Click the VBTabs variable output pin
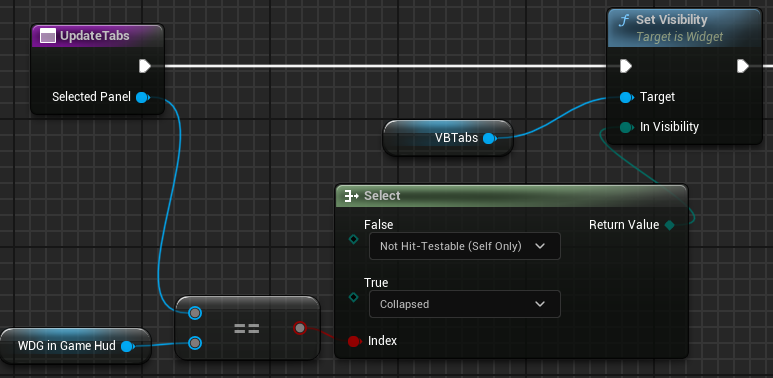 pyautogui.click(x=489, y=138)
